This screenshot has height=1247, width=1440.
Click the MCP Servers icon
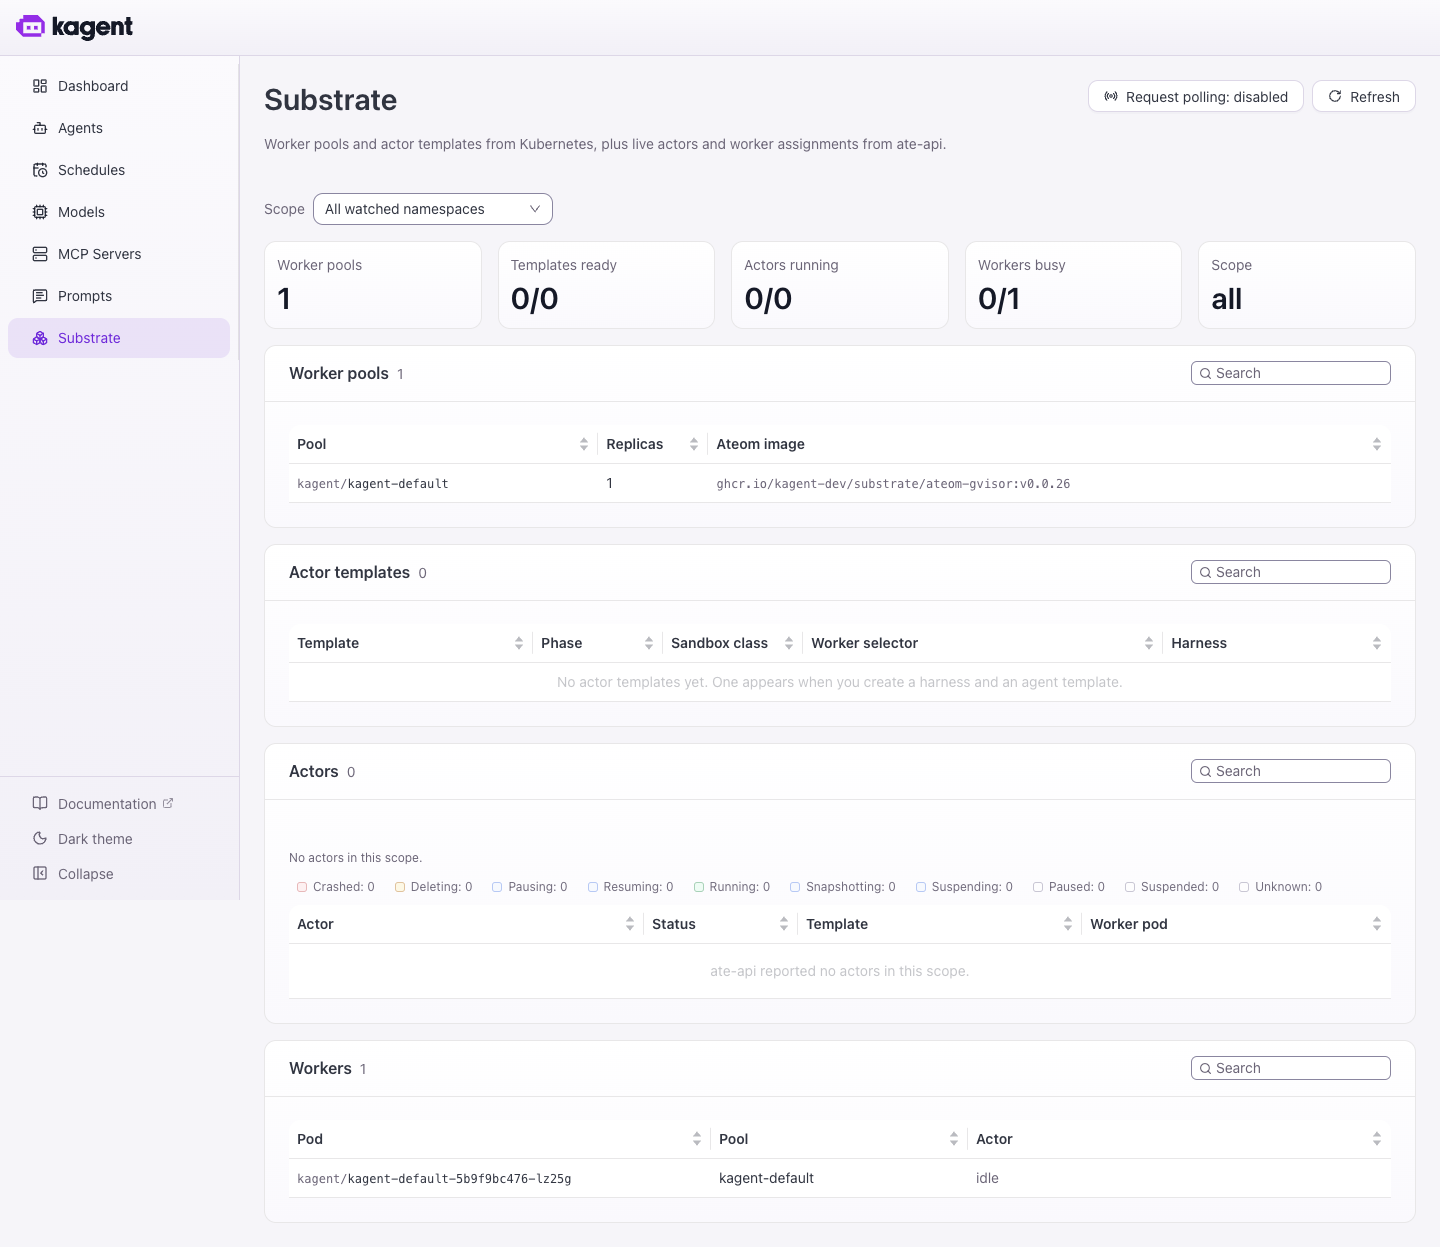[40, 254]
